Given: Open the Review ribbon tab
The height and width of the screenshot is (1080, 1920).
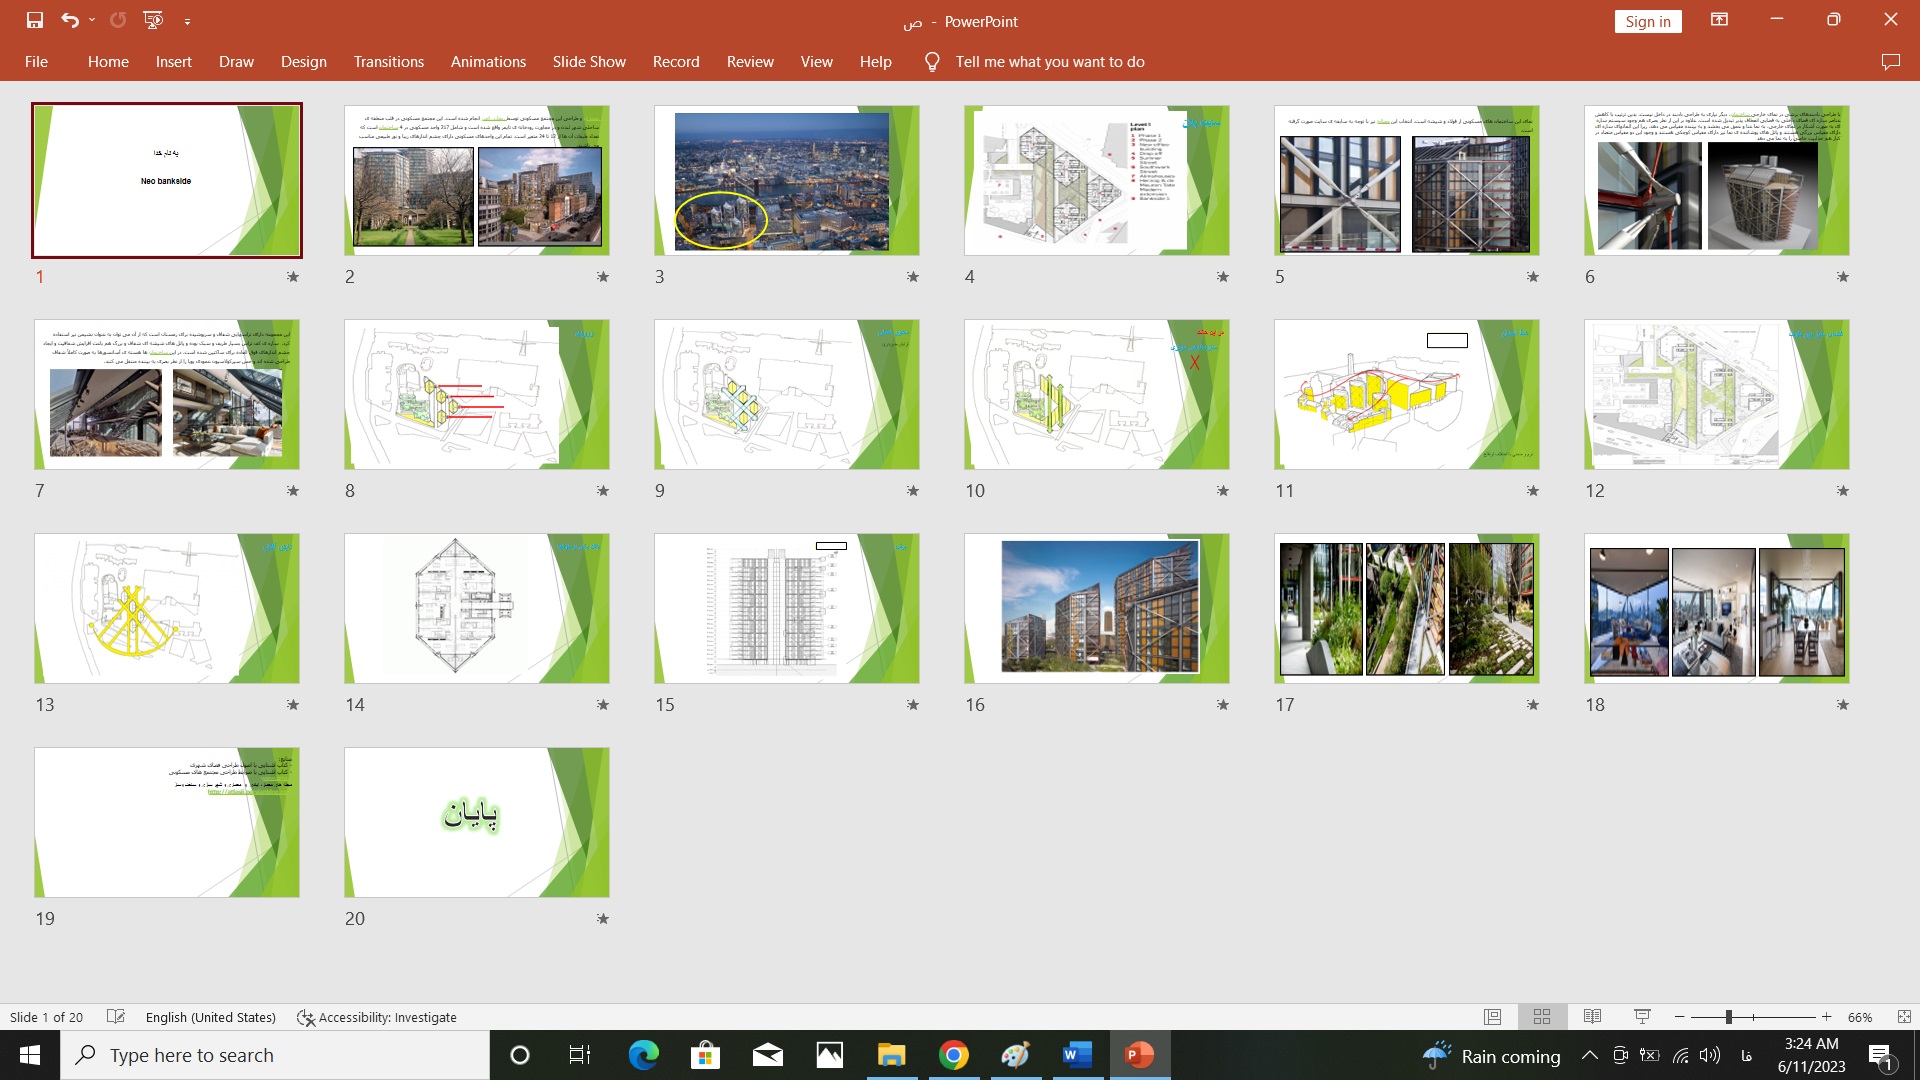Looking at the screenshot, I should click(749, 61).
